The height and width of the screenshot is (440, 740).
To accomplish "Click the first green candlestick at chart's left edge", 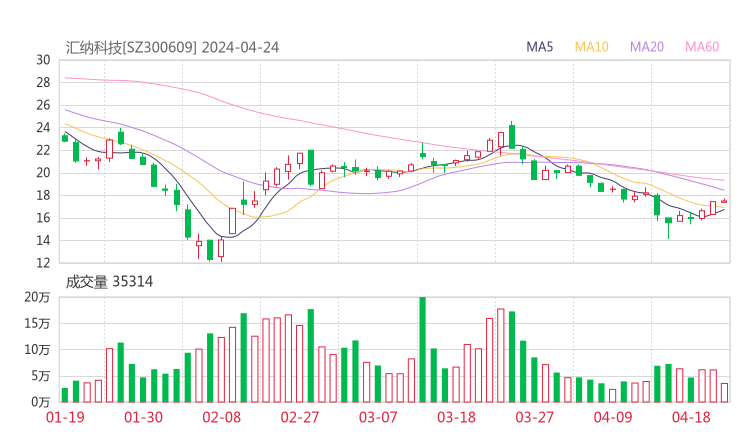I will (x=65, y=138).
